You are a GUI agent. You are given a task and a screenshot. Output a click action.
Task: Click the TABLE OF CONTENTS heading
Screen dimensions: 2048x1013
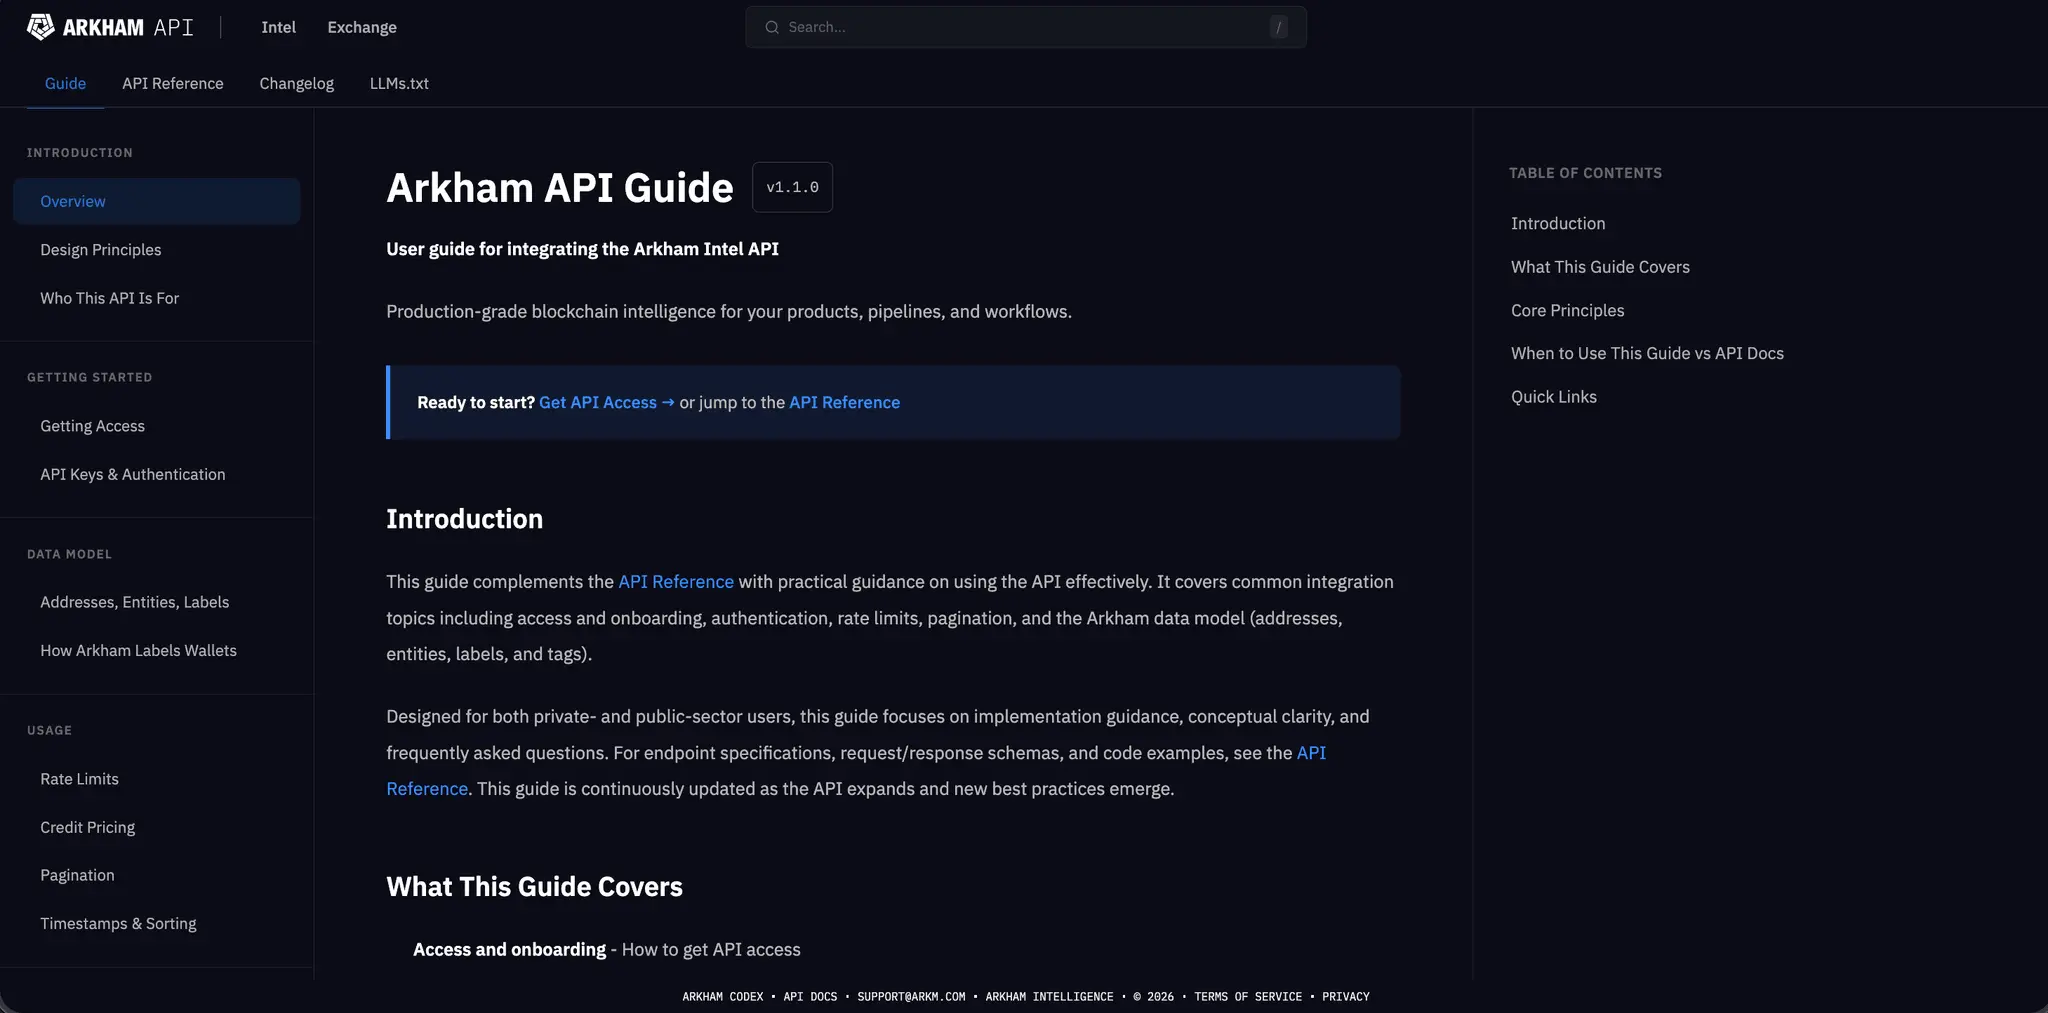point(1586,173)
